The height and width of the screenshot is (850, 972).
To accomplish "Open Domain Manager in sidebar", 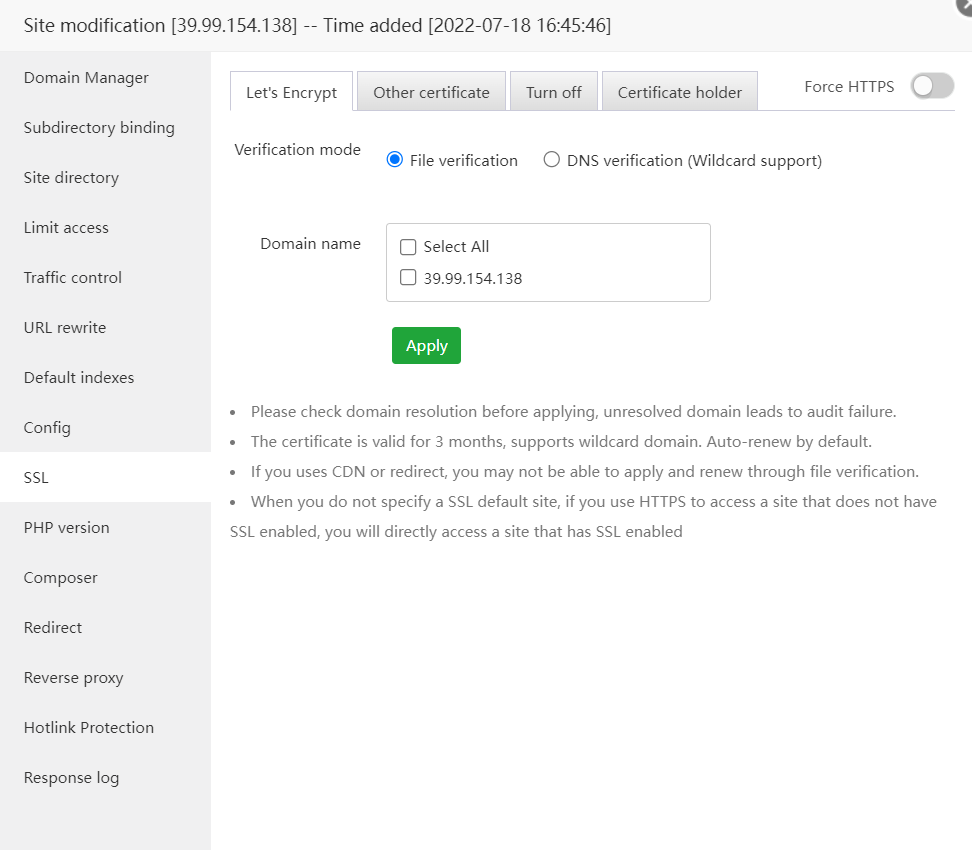I will (86, 78).
